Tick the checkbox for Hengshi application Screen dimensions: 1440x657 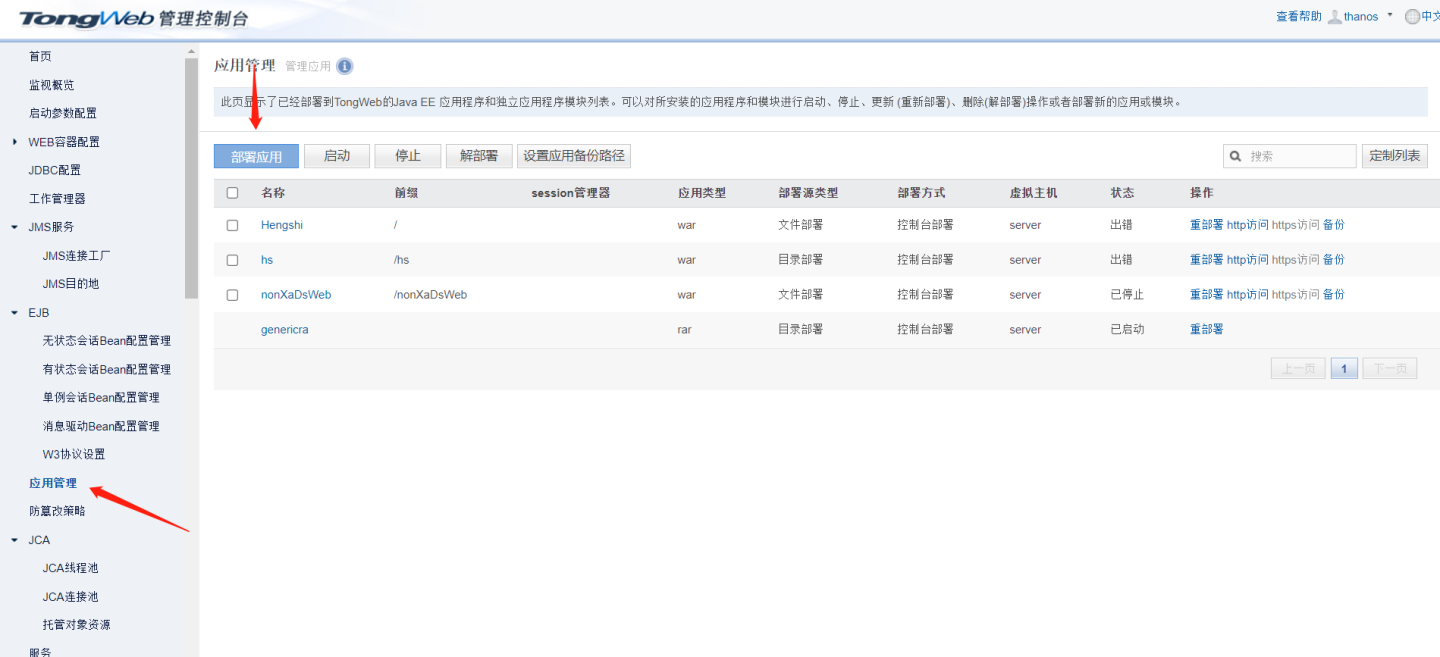pyautogui.click(x=232, y=226)
